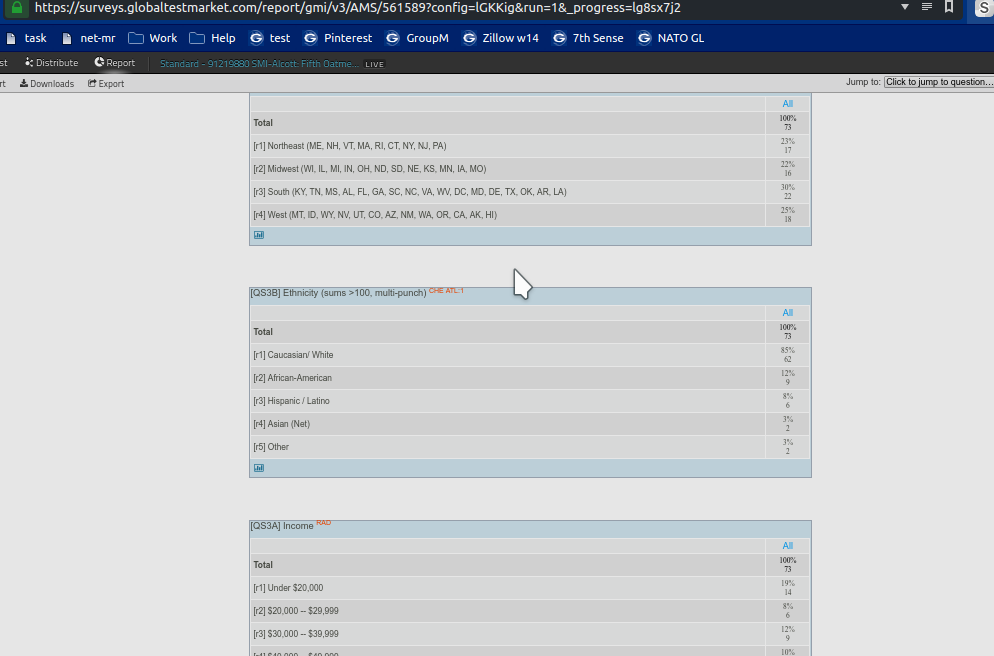994x656 pixels.
Task: Click the URL in the address bar
Action: [x=358, y=8]
